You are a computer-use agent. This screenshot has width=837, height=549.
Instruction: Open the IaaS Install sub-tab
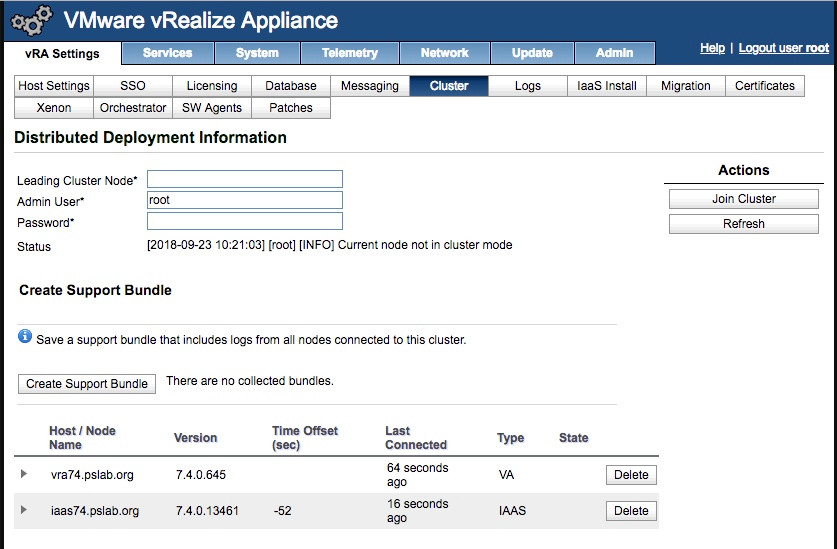pos(607,86)
